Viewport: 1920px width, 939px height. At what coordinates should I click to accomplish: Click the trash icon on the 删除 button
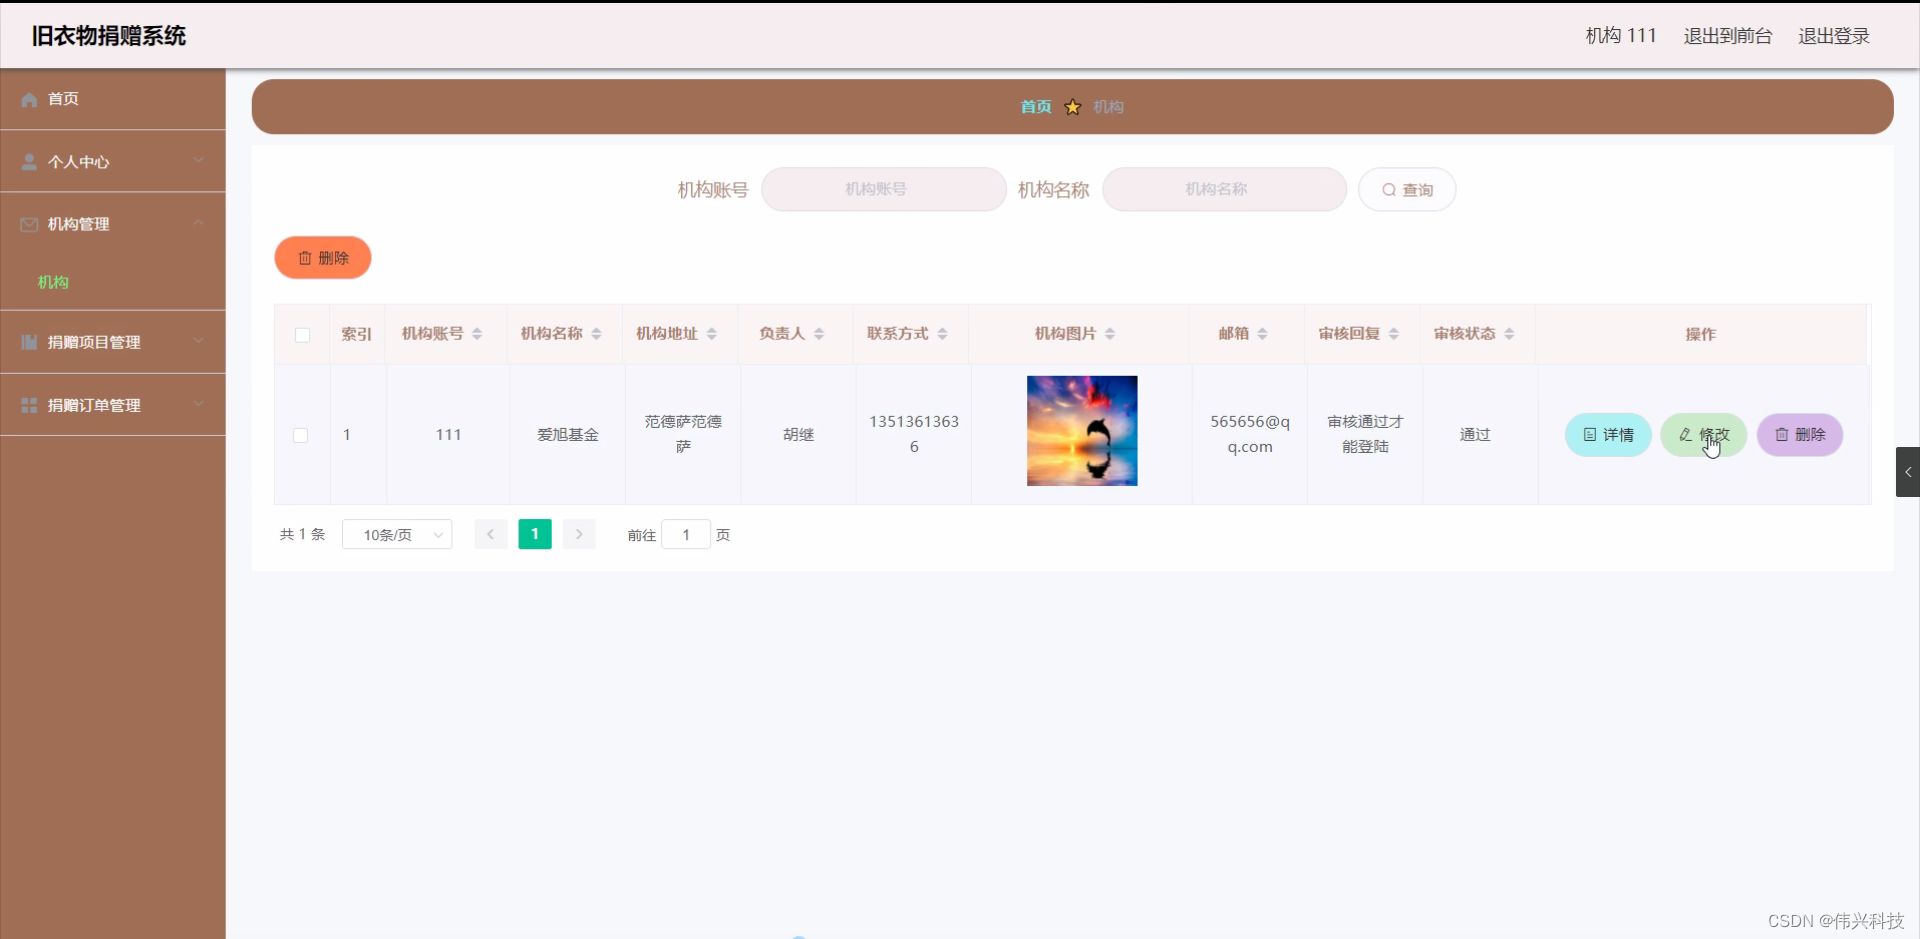306,257
